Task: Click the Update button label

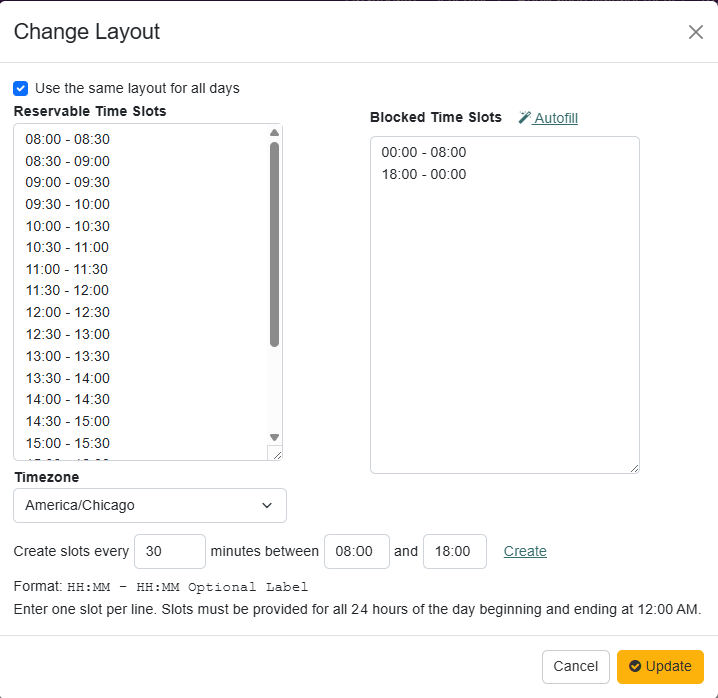Action: coord(668,667)
